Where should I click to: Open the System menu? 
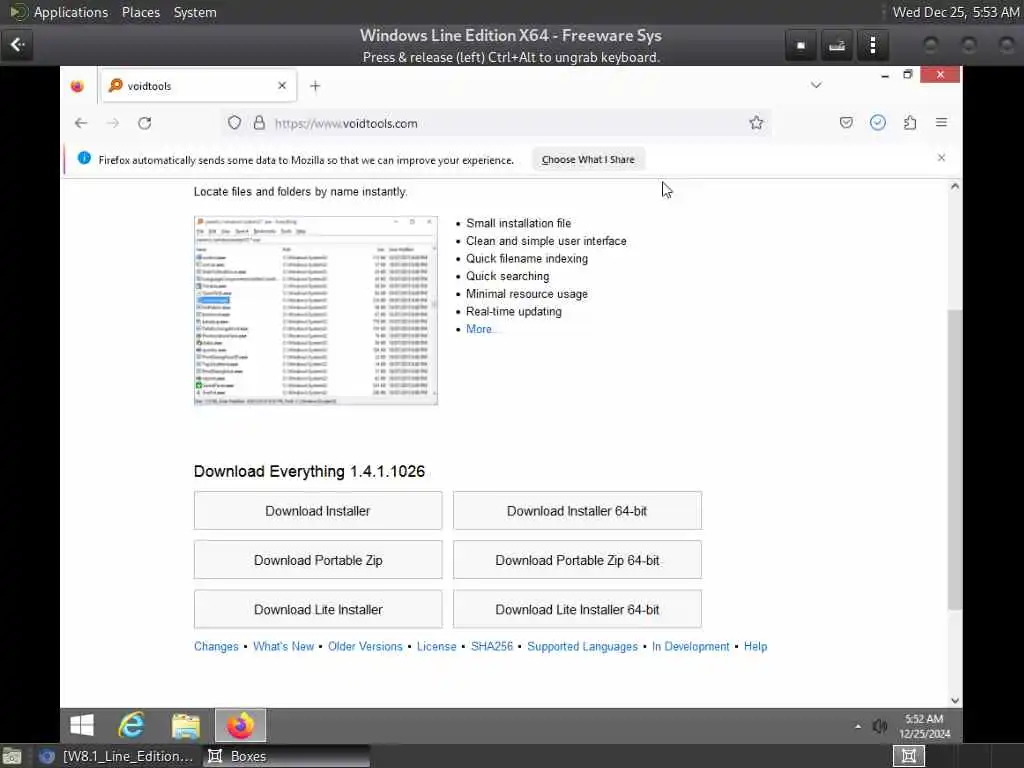[x=195, y=12]
